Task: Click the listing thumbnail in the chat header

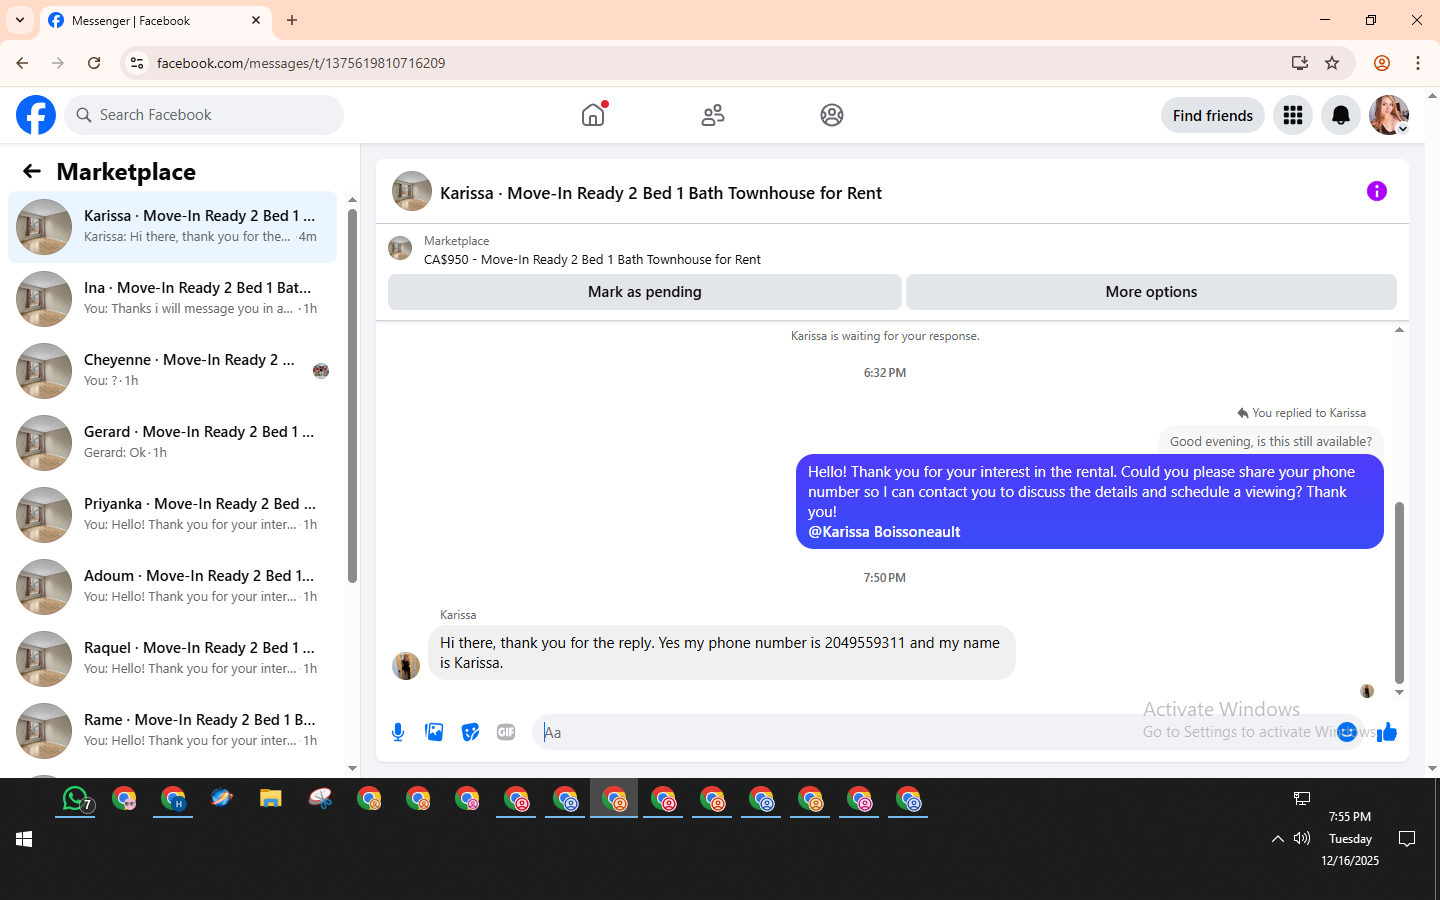Action: pyautogui.click(x=412, y=191)
